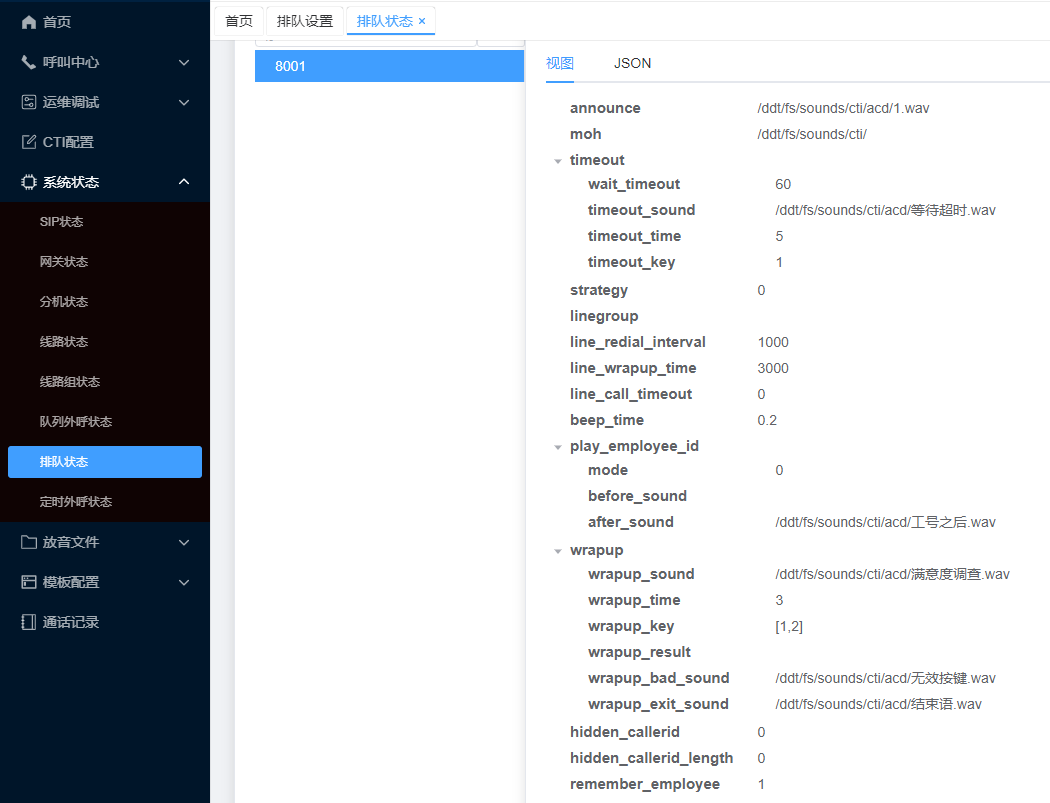Switch to the JSON view tab
This screenshot has height=803, width=1050.
point(632,63)
